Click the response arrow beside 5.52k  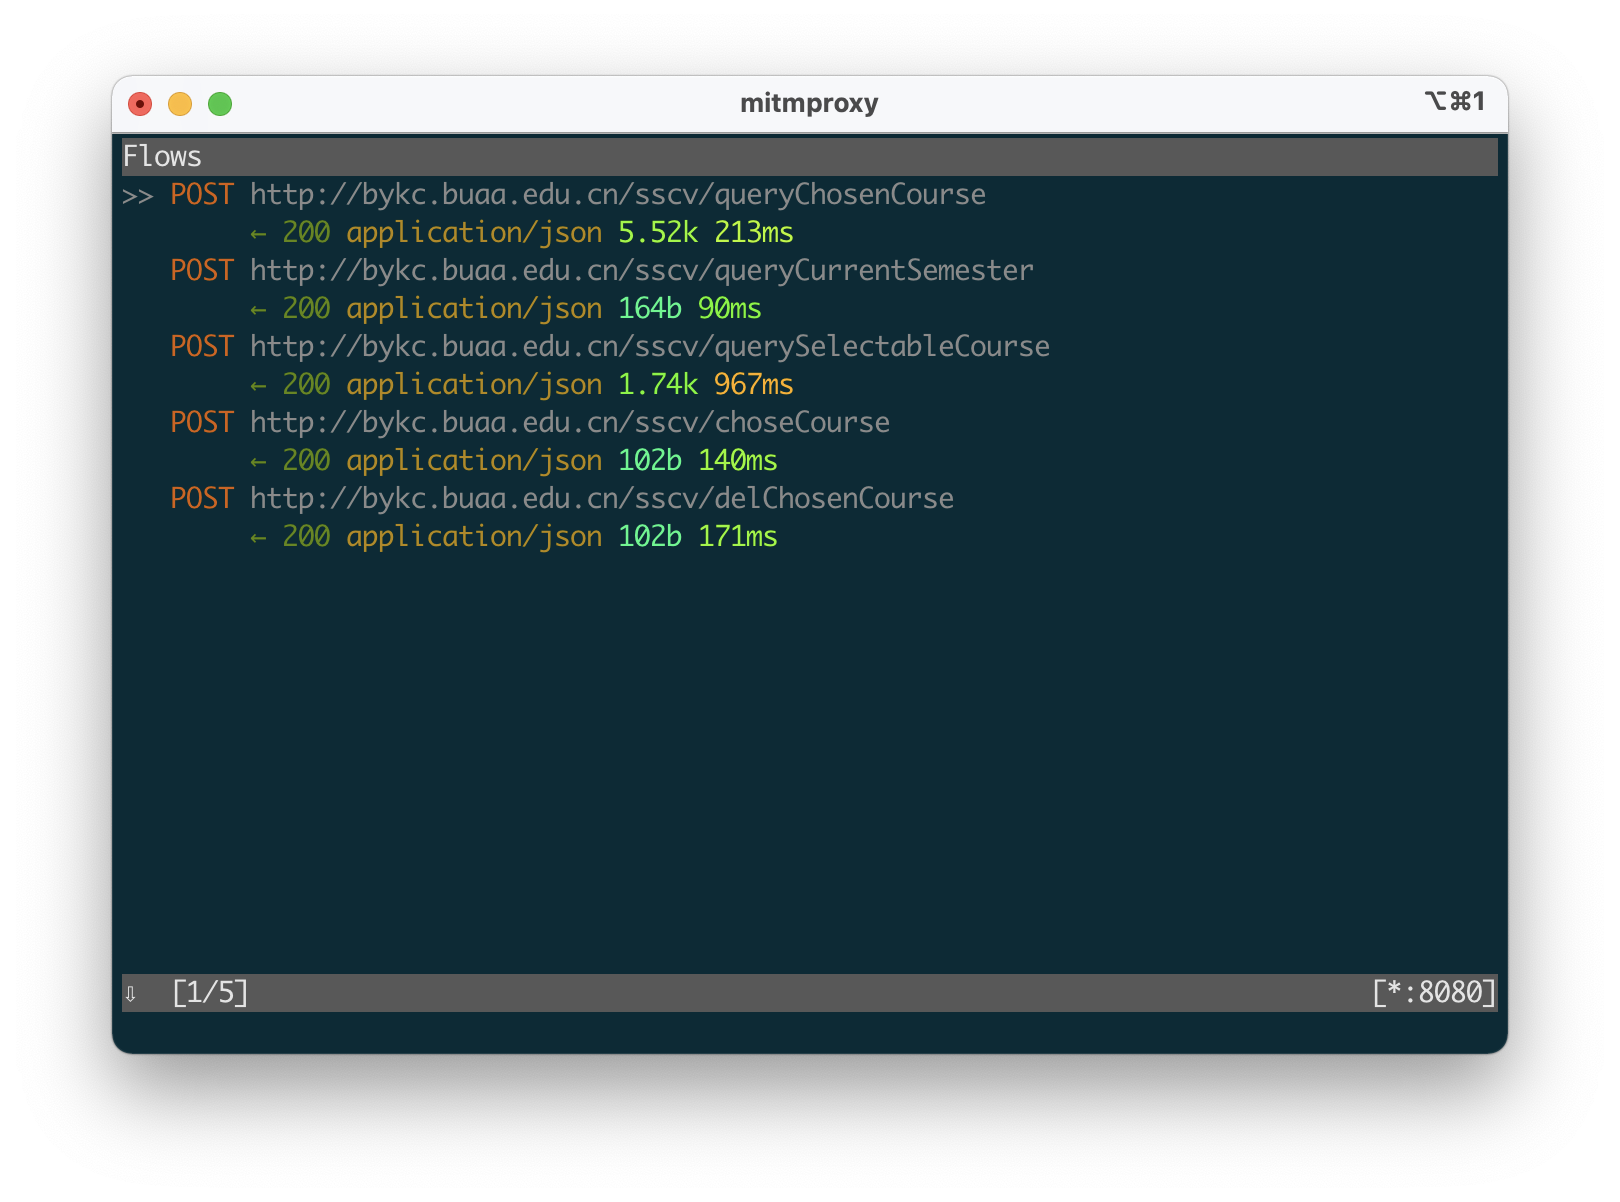tap(258, 234)
